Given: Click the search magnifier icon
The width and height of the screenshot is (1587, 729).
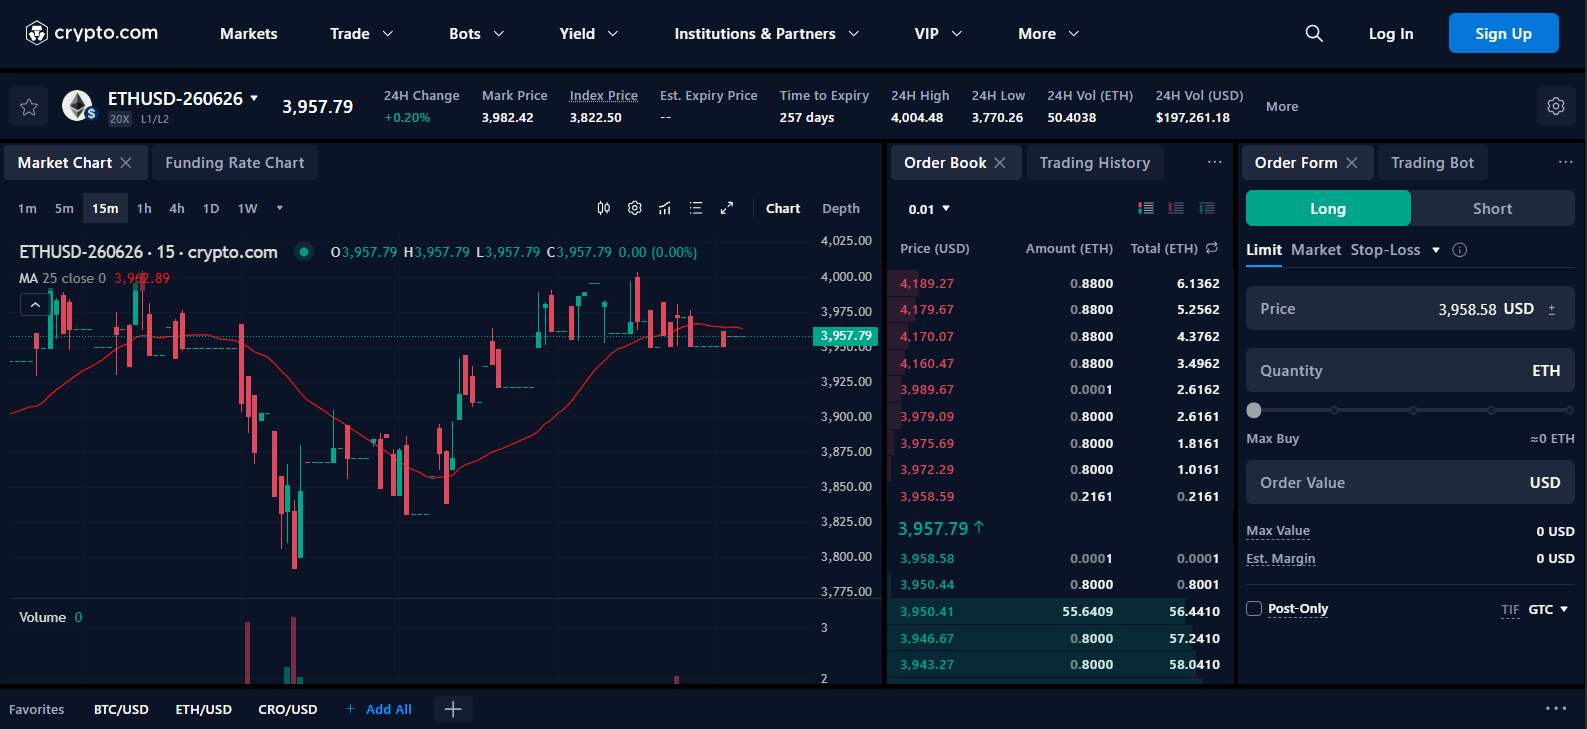Looking at the screenshot, I should tap(1314, 34).
